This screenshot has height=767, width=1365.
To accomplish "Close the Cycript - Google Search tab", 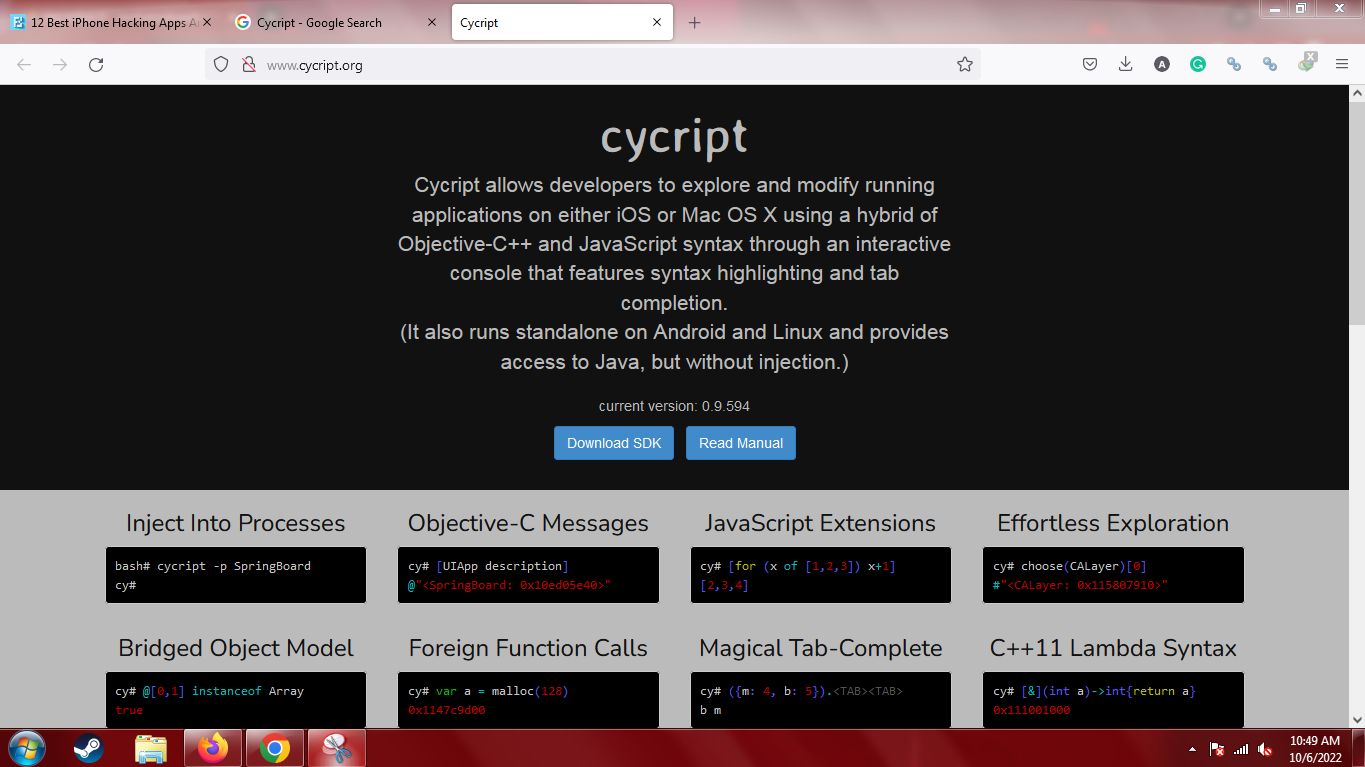I will 432,22.
